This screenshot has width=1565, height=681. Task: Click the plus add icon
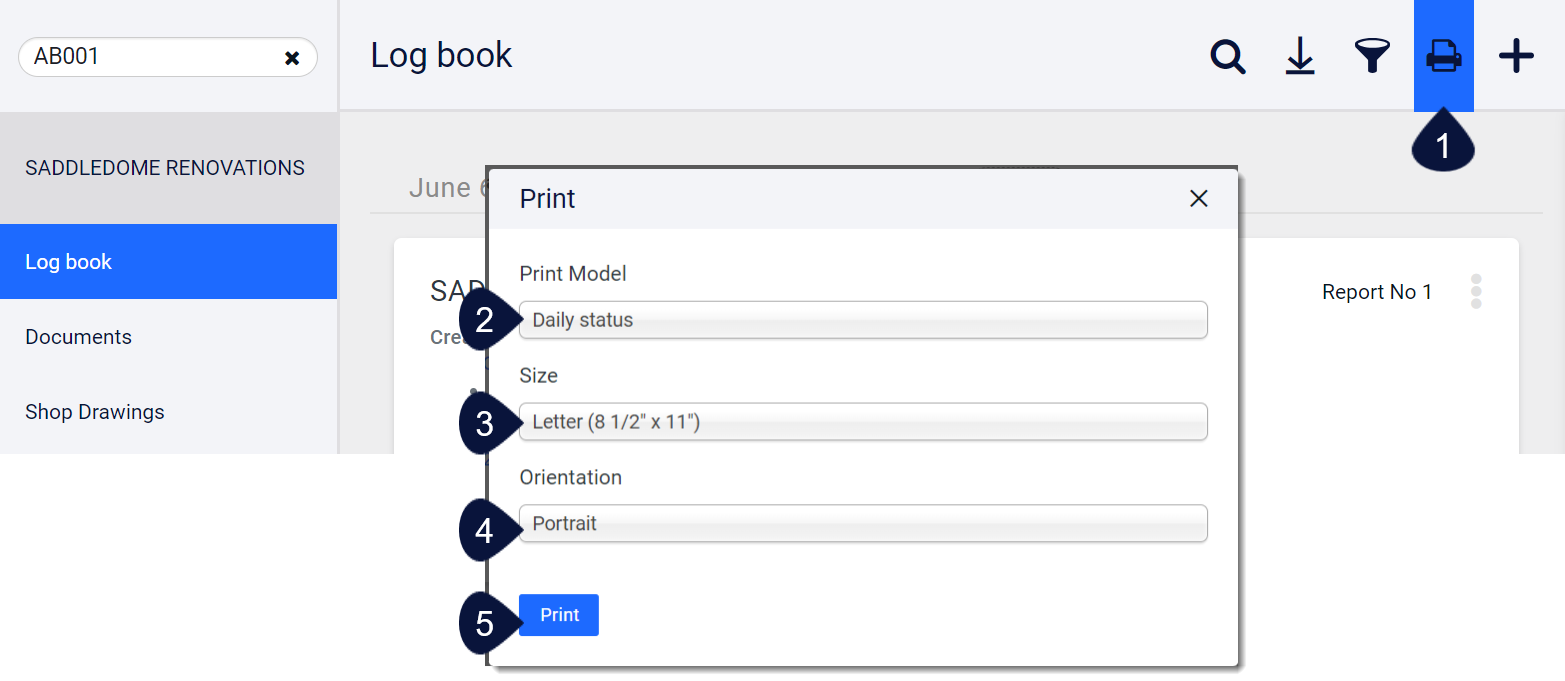coord(1516,56)
